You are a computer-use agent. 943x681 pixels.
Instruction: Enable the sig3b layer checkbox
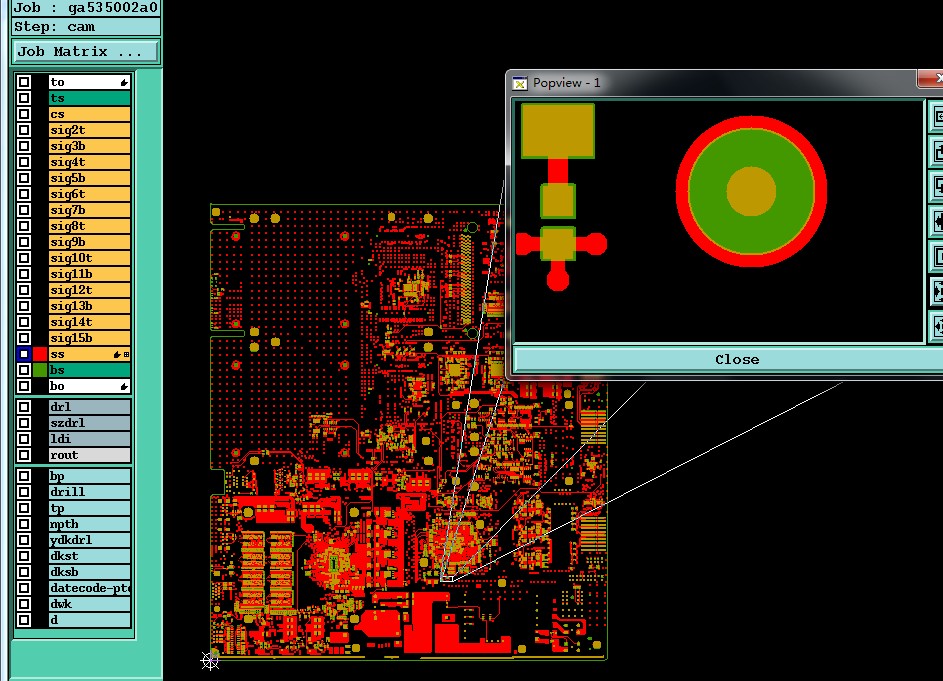23,146
